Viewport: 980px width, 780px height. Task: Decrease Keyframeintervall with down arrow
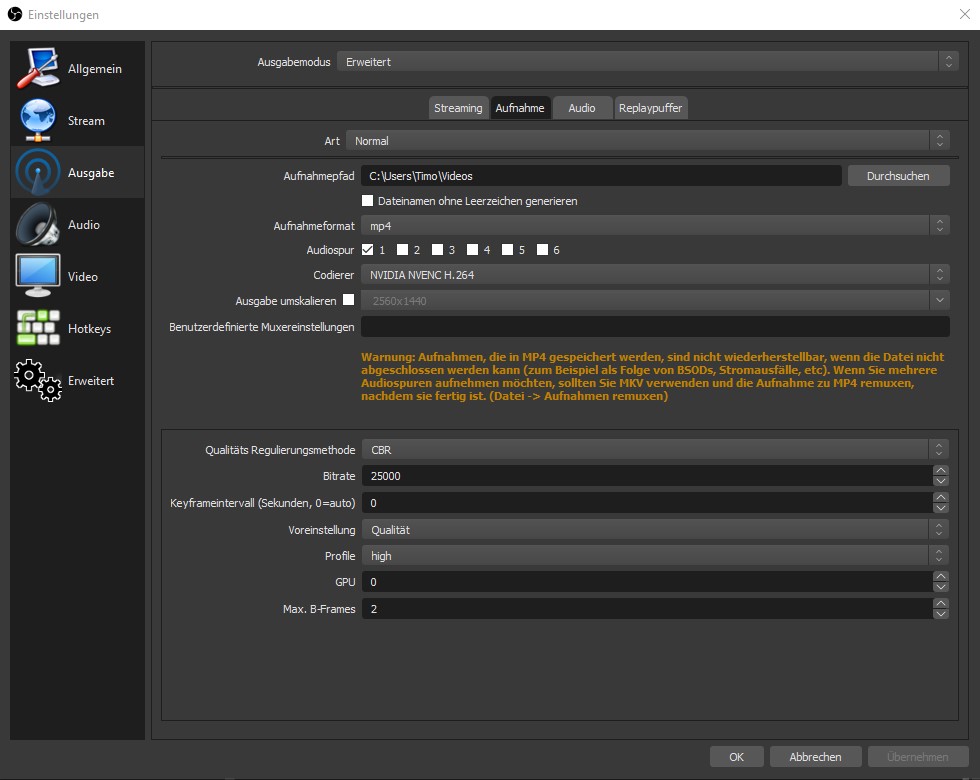pyautogui.click(x=941, y=508)
